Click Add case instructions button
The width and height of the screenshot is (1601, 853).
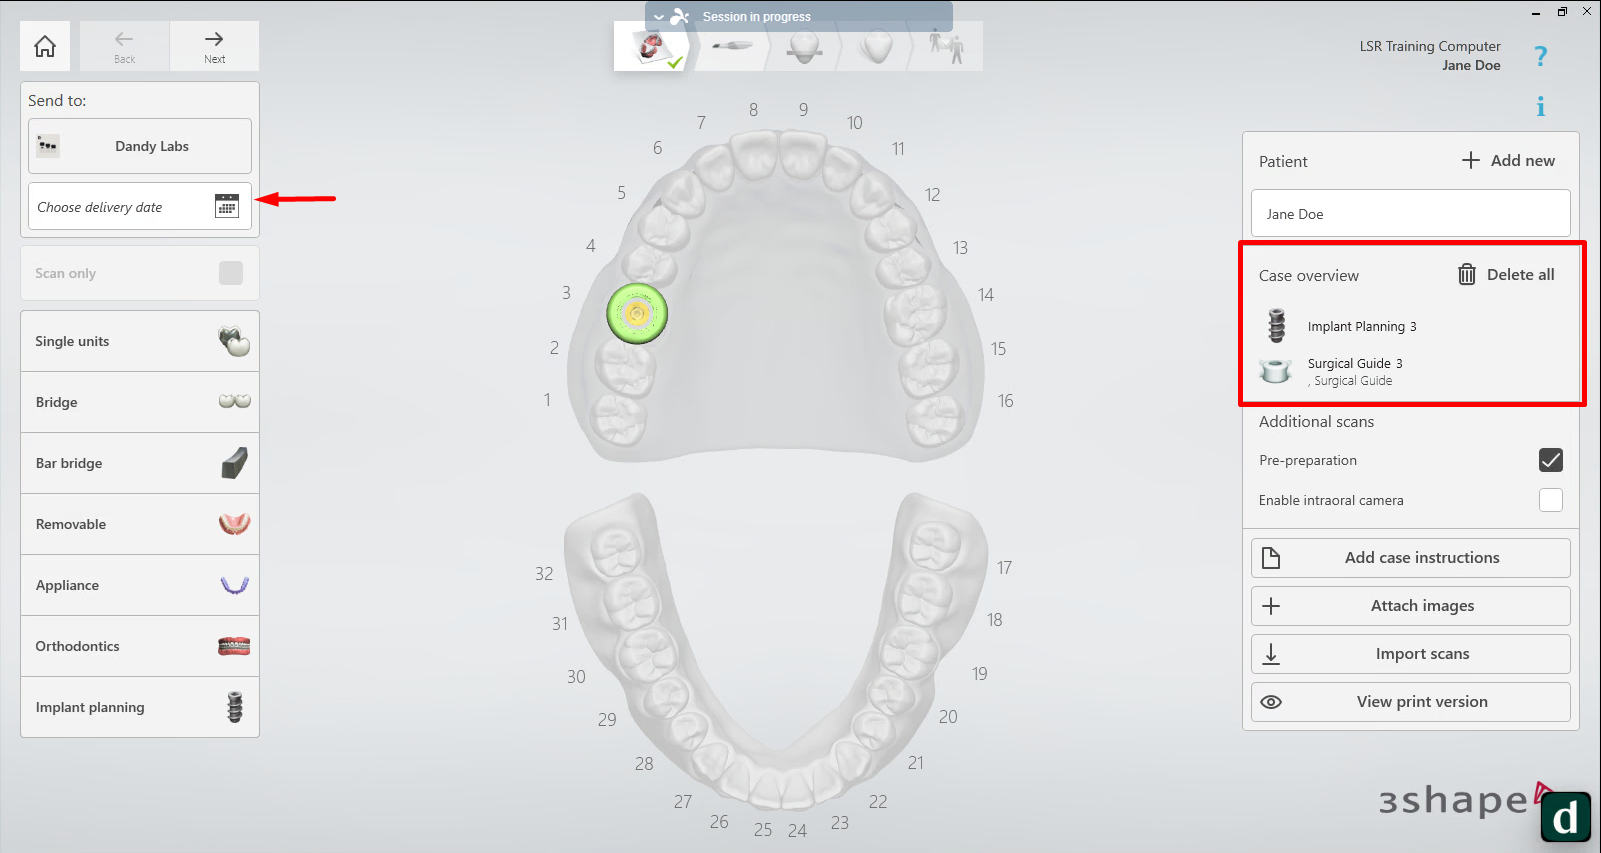[x=1410, y=558]
